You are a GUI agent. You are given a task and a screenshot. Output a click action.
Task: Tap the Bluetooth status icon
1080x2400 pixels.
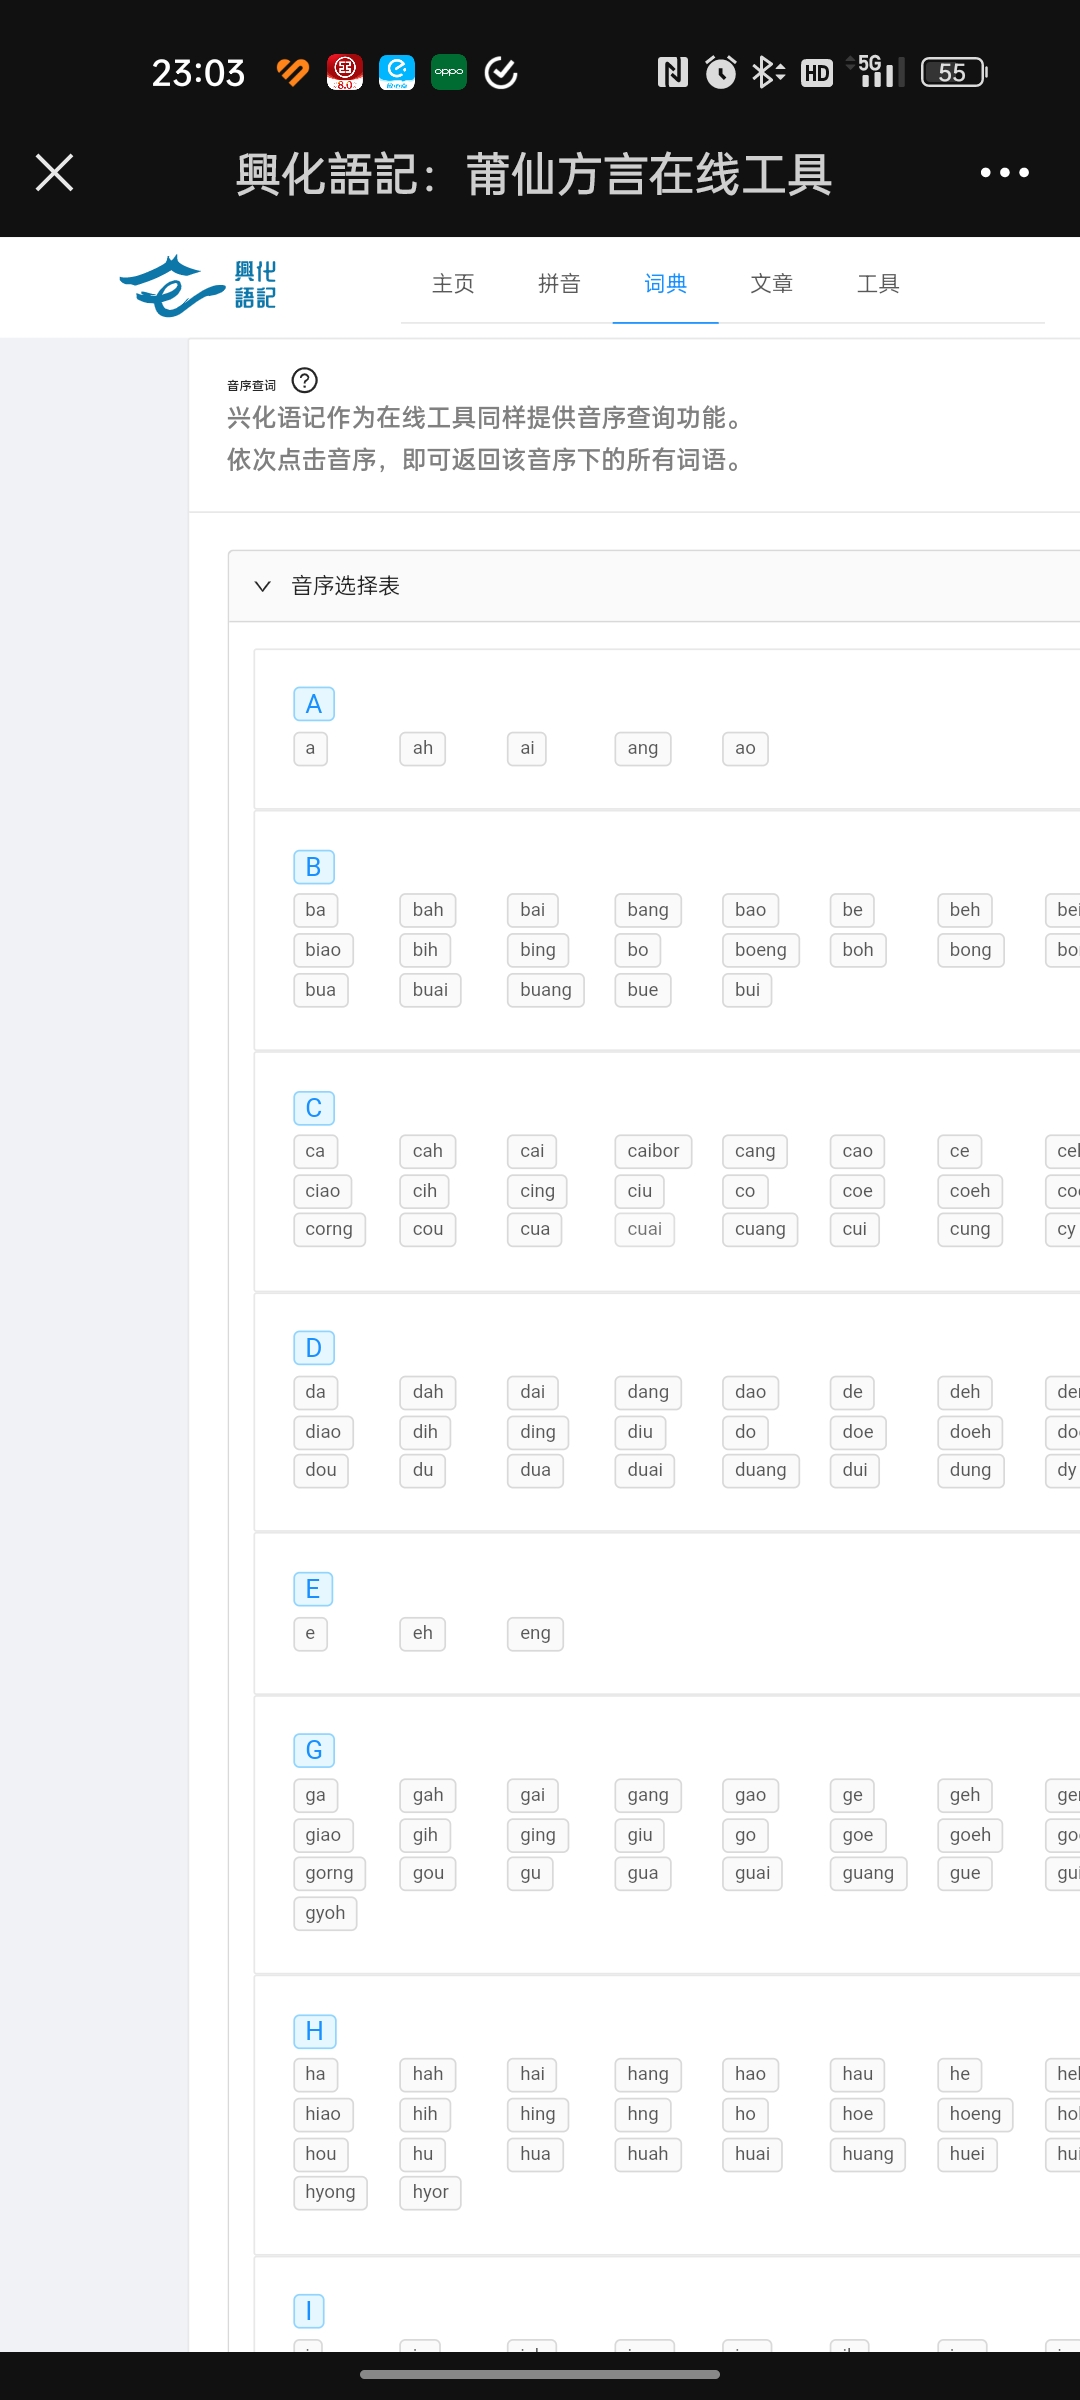click(768, 72)
